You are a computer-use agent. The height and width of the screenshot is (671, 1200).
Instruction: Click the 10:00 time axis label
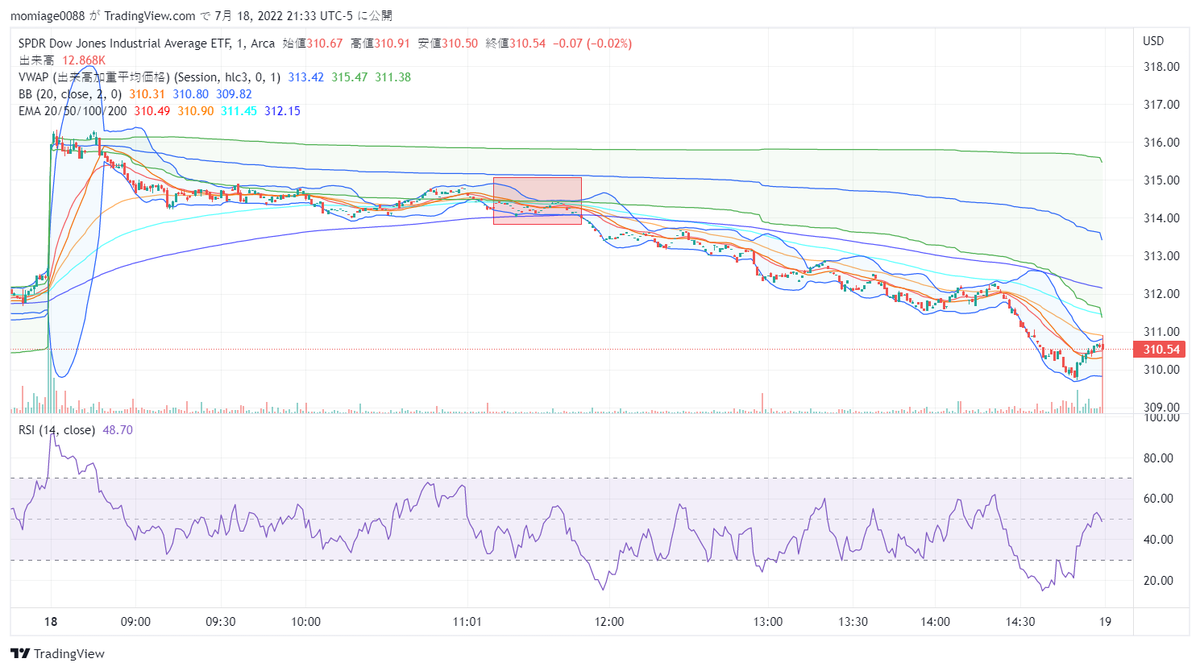tap(305, 621)
